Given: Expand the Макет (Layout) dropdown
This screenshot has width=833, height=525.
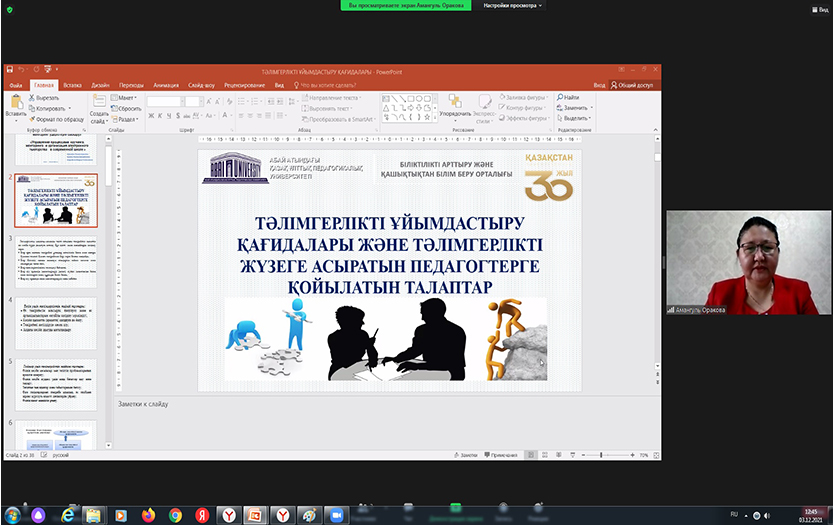Looking at the screenshot, I should click(127, 98).
